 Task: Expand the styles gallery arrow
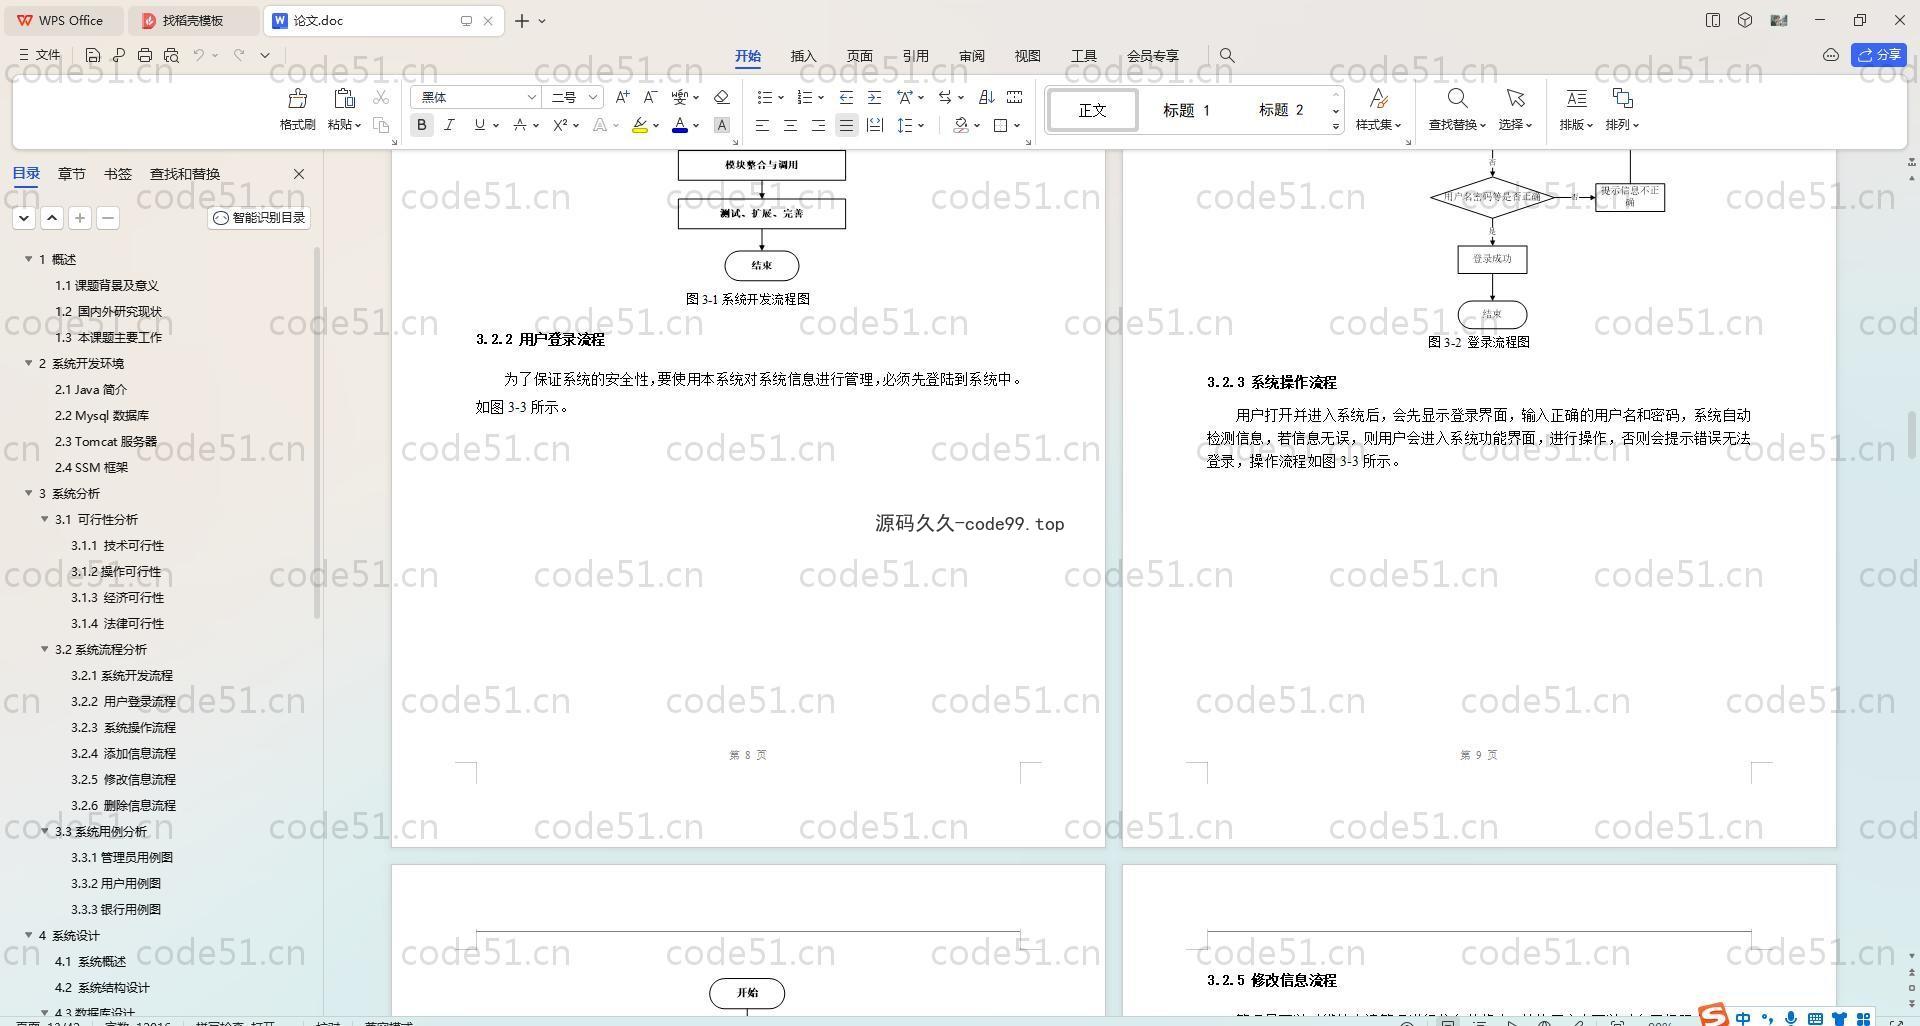(1336, 126)
